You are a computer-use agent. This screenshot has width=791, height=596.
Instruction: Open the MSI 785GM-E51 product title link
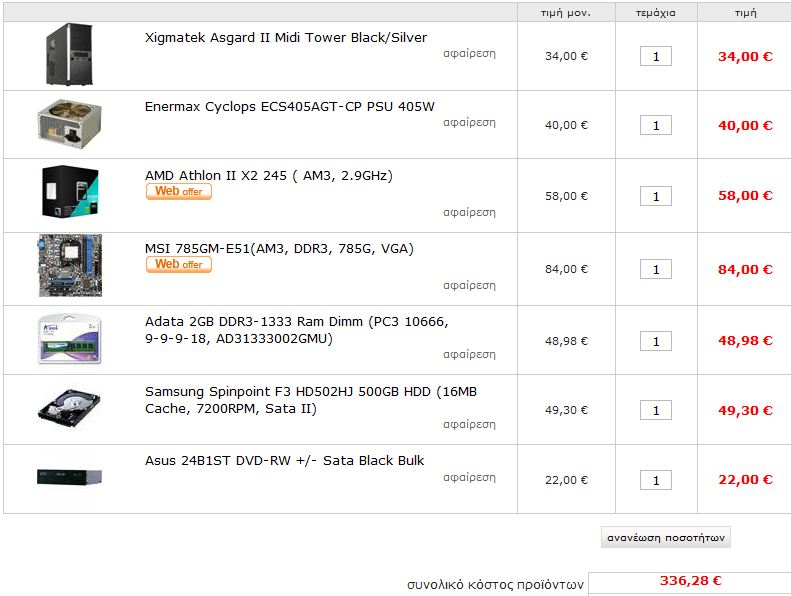(x=279, y=249)
